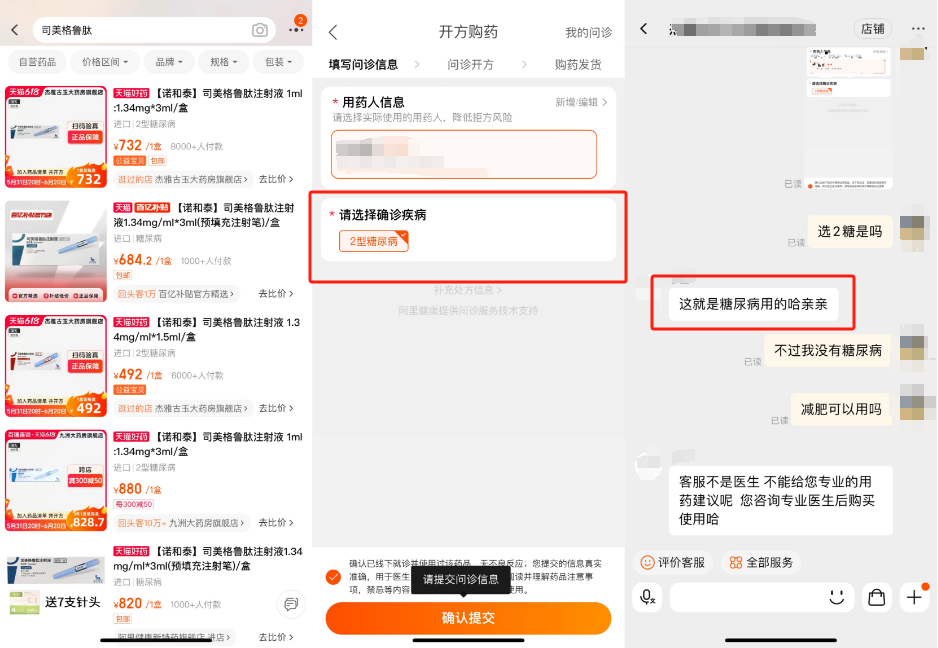Expand the 价格区间 filter dropdown

pos(105,62)
